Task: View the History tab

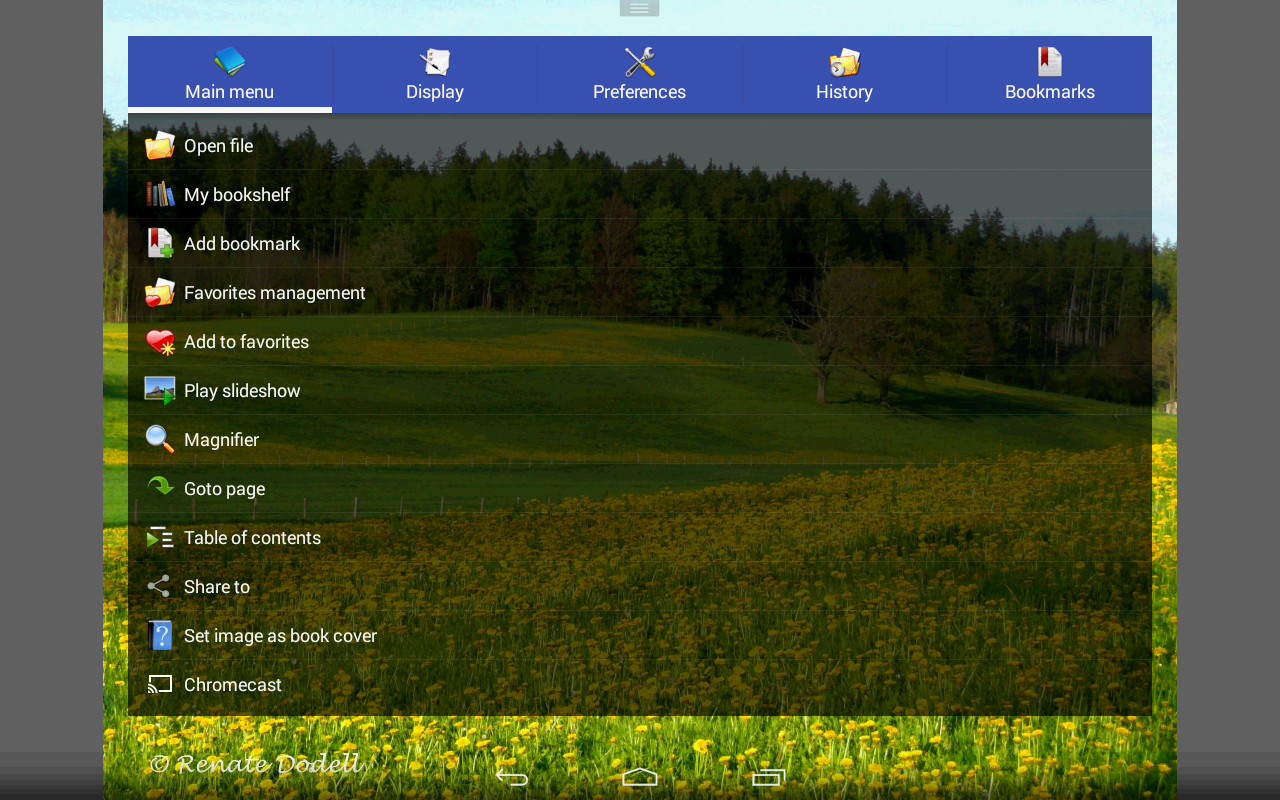Action: (844, 75)
